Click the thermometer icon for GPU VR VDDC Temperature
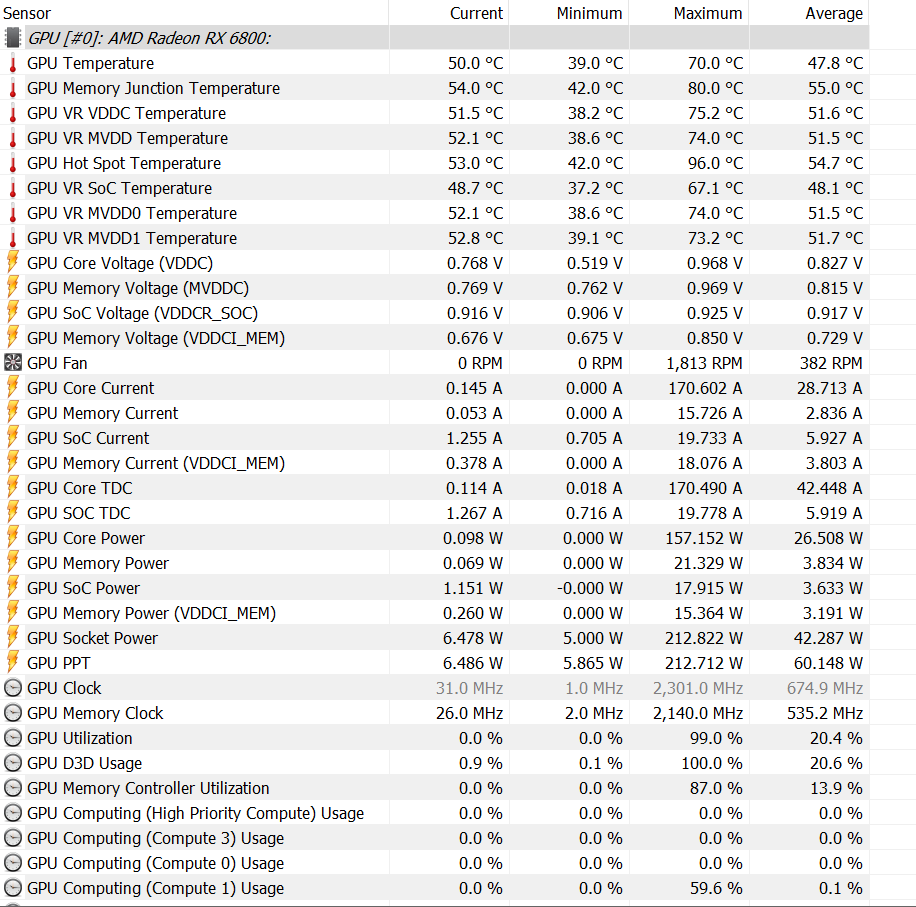Screen dimensions: 916x907 12,113
